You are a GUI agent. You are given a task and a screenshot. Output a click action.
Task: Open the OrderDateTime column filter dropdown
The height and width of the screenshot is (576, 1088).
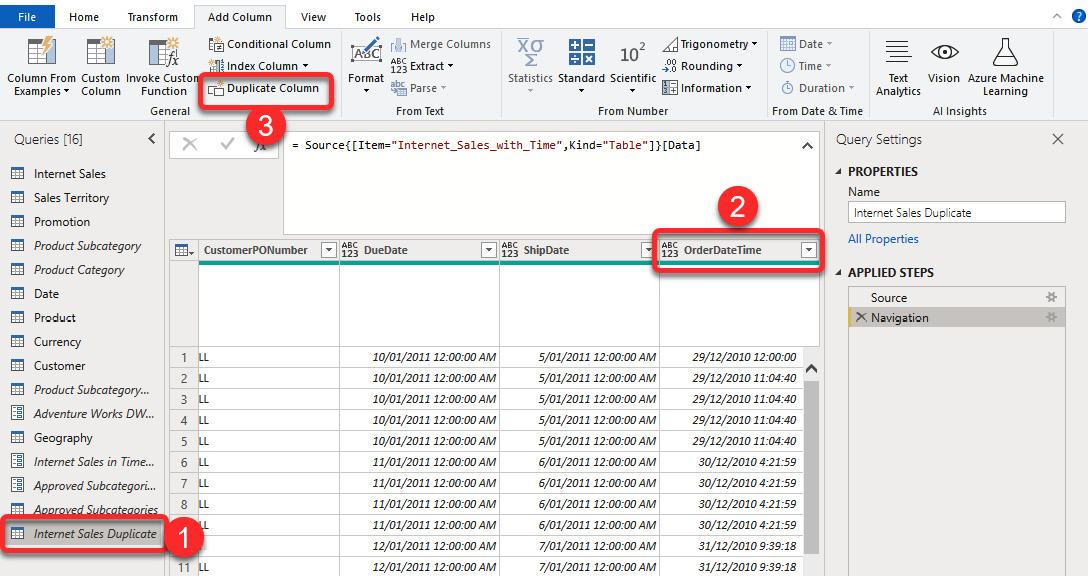click(x=808, y=250)
